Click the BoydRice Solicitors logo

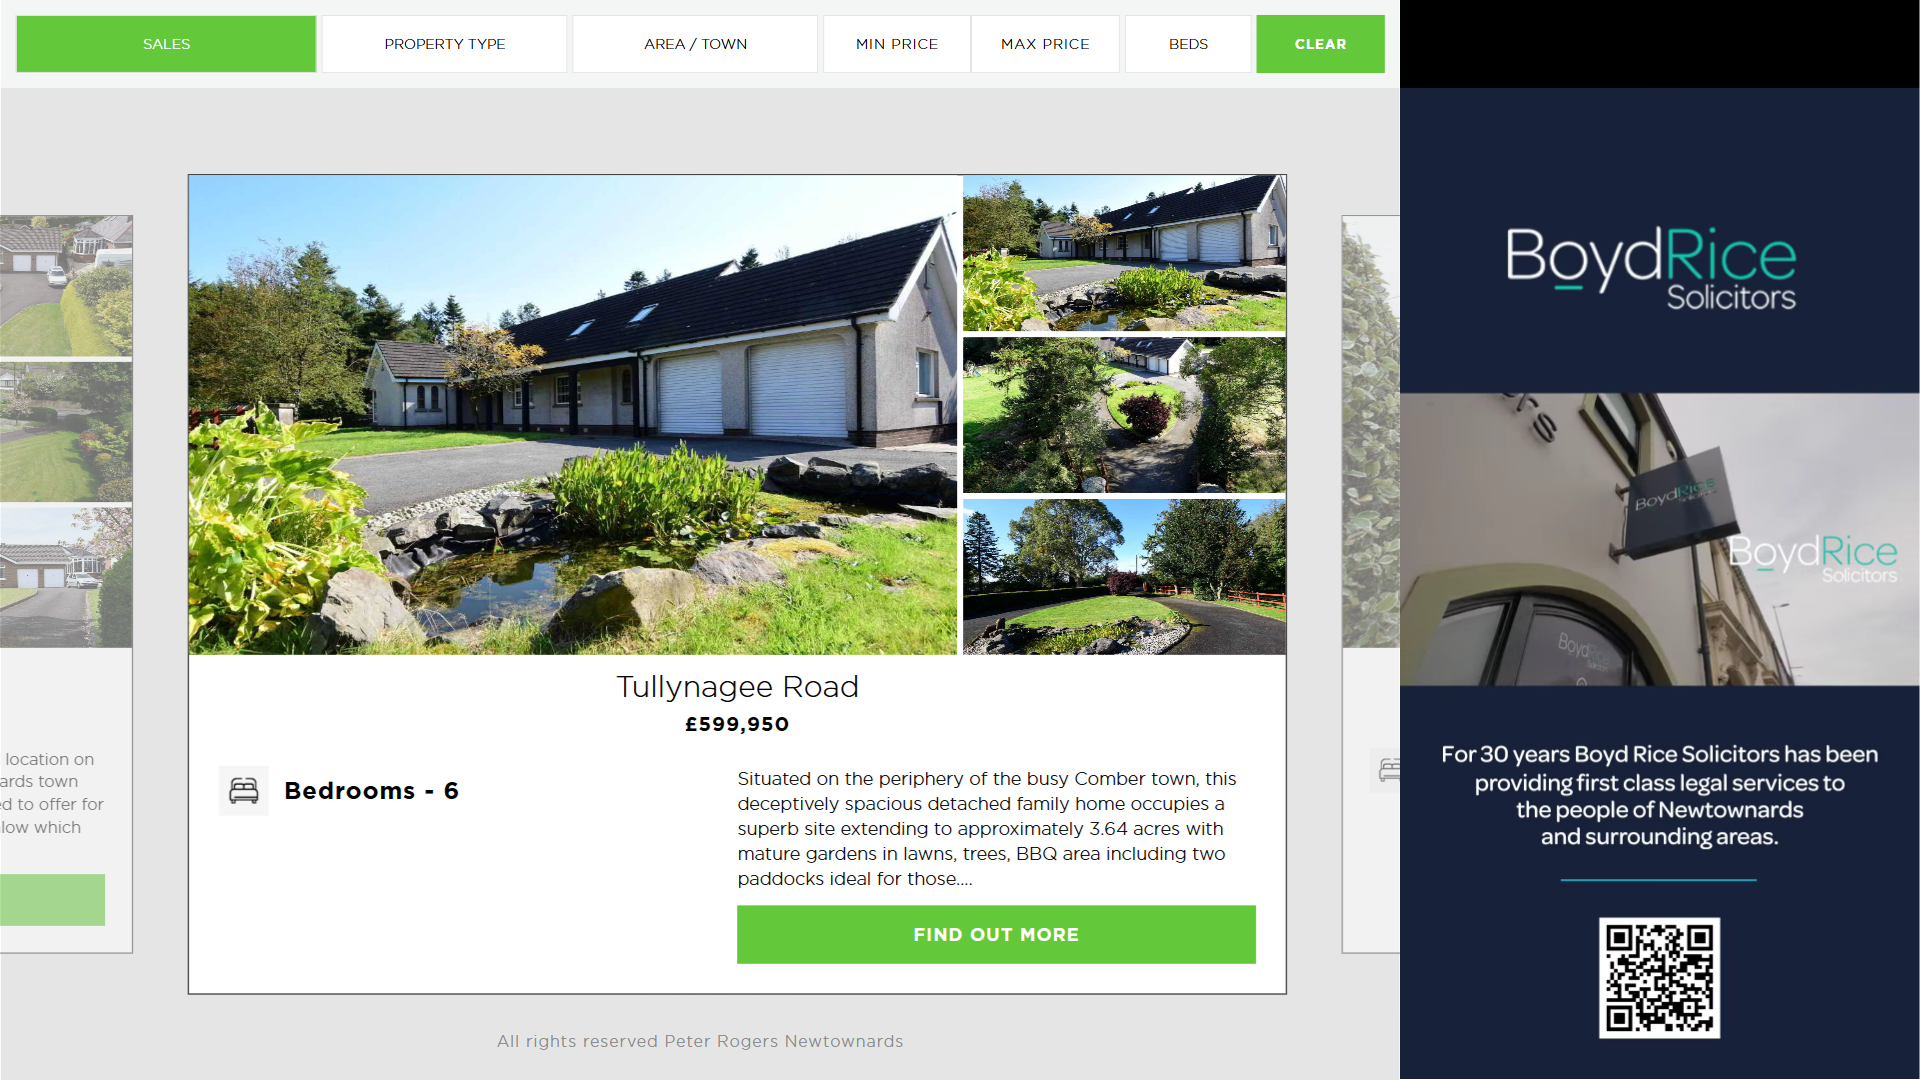pyautogui.click(x=1651, y=268)
